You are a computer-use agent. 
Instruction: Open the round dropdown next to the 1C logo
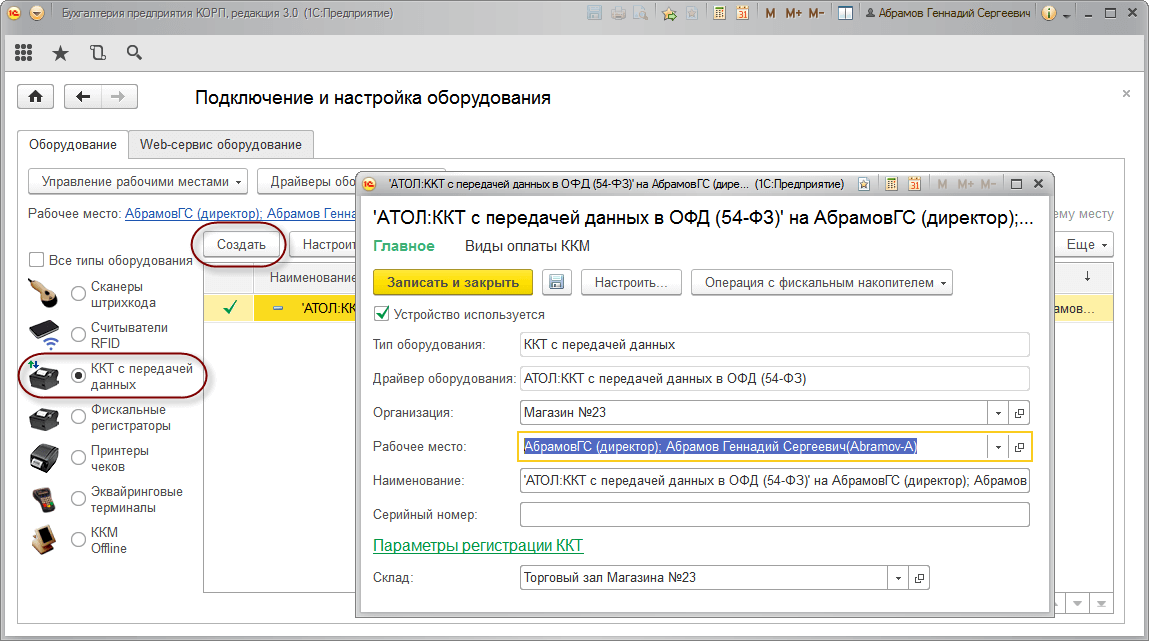pyautogui.click(x=37, y=13)
